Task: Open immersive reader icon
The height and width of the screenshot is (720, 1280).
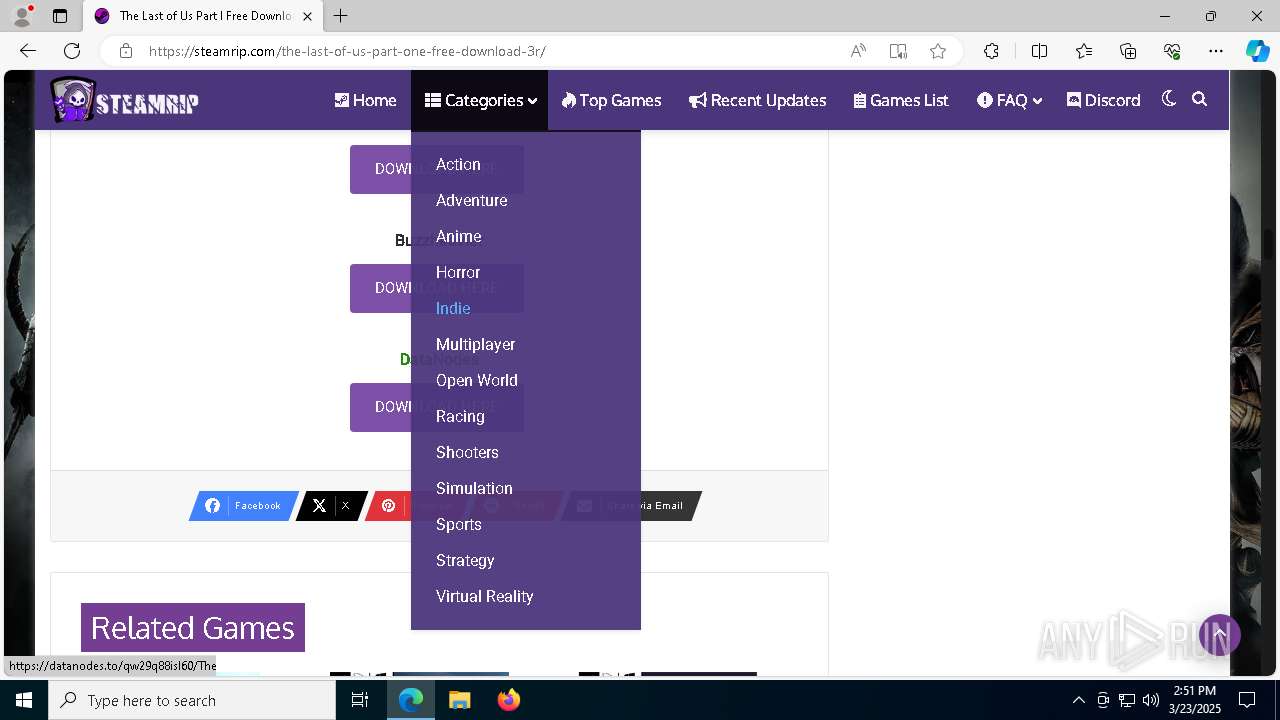Action: coord(898,51)
